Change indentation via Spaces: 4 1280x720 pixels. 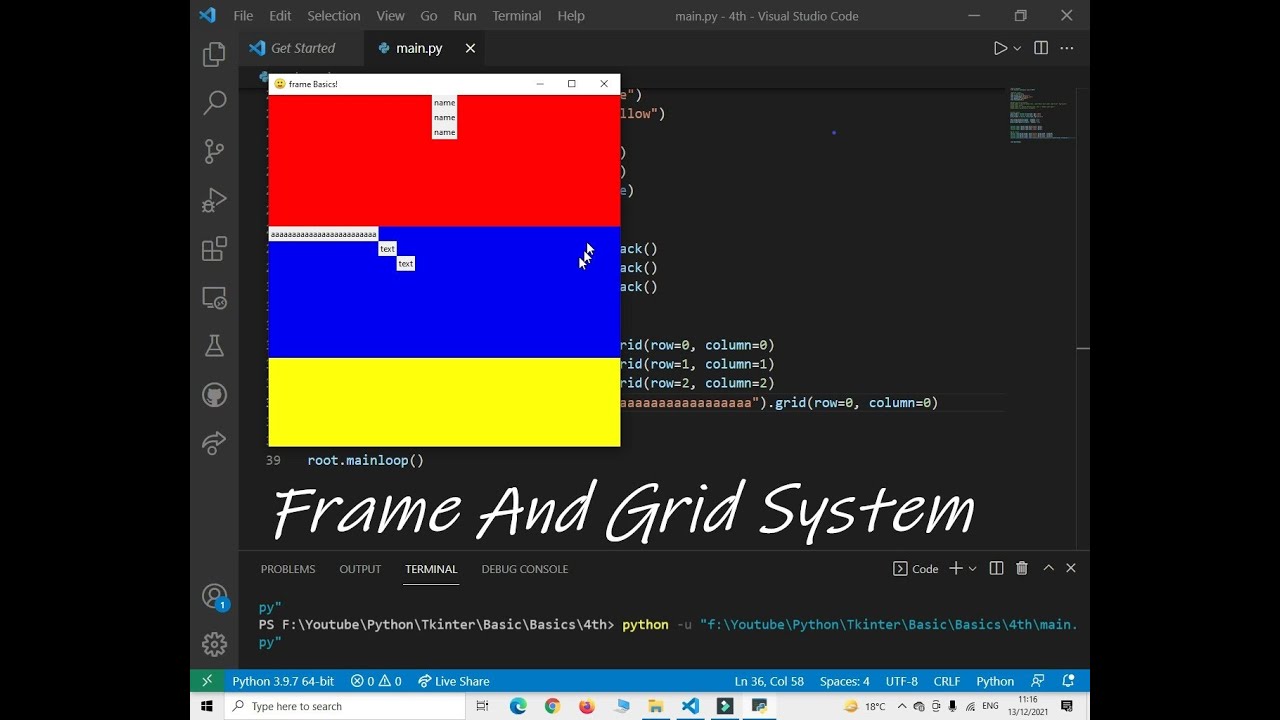pos(845,681)
